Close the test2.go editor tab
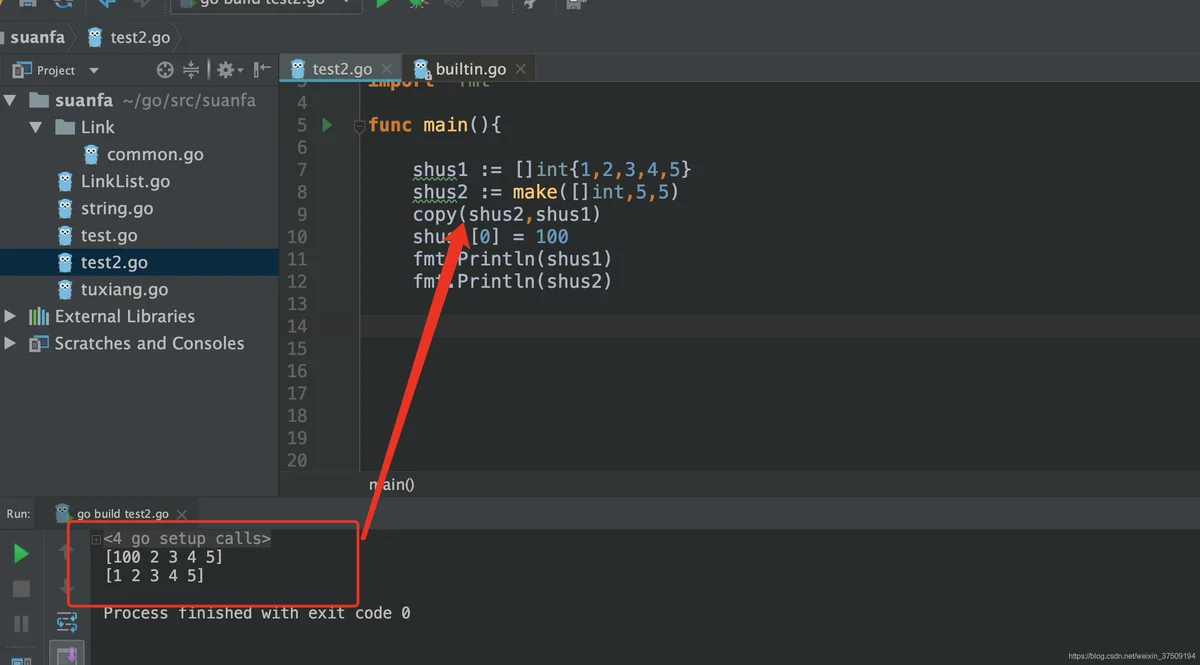This screenshot has height=665, width=1200. pyautogui.click(x=387, y=69)
